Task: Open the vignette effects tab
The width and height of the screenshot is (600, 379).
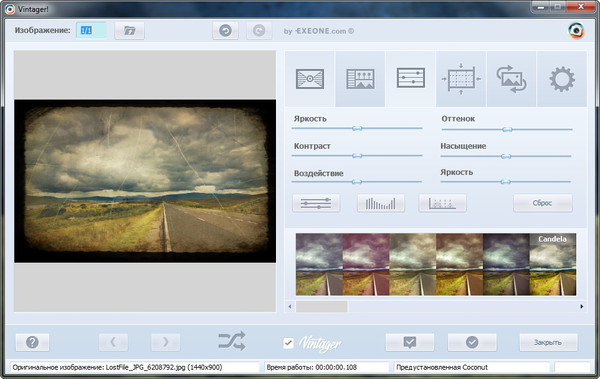Action: coord(310,79)
